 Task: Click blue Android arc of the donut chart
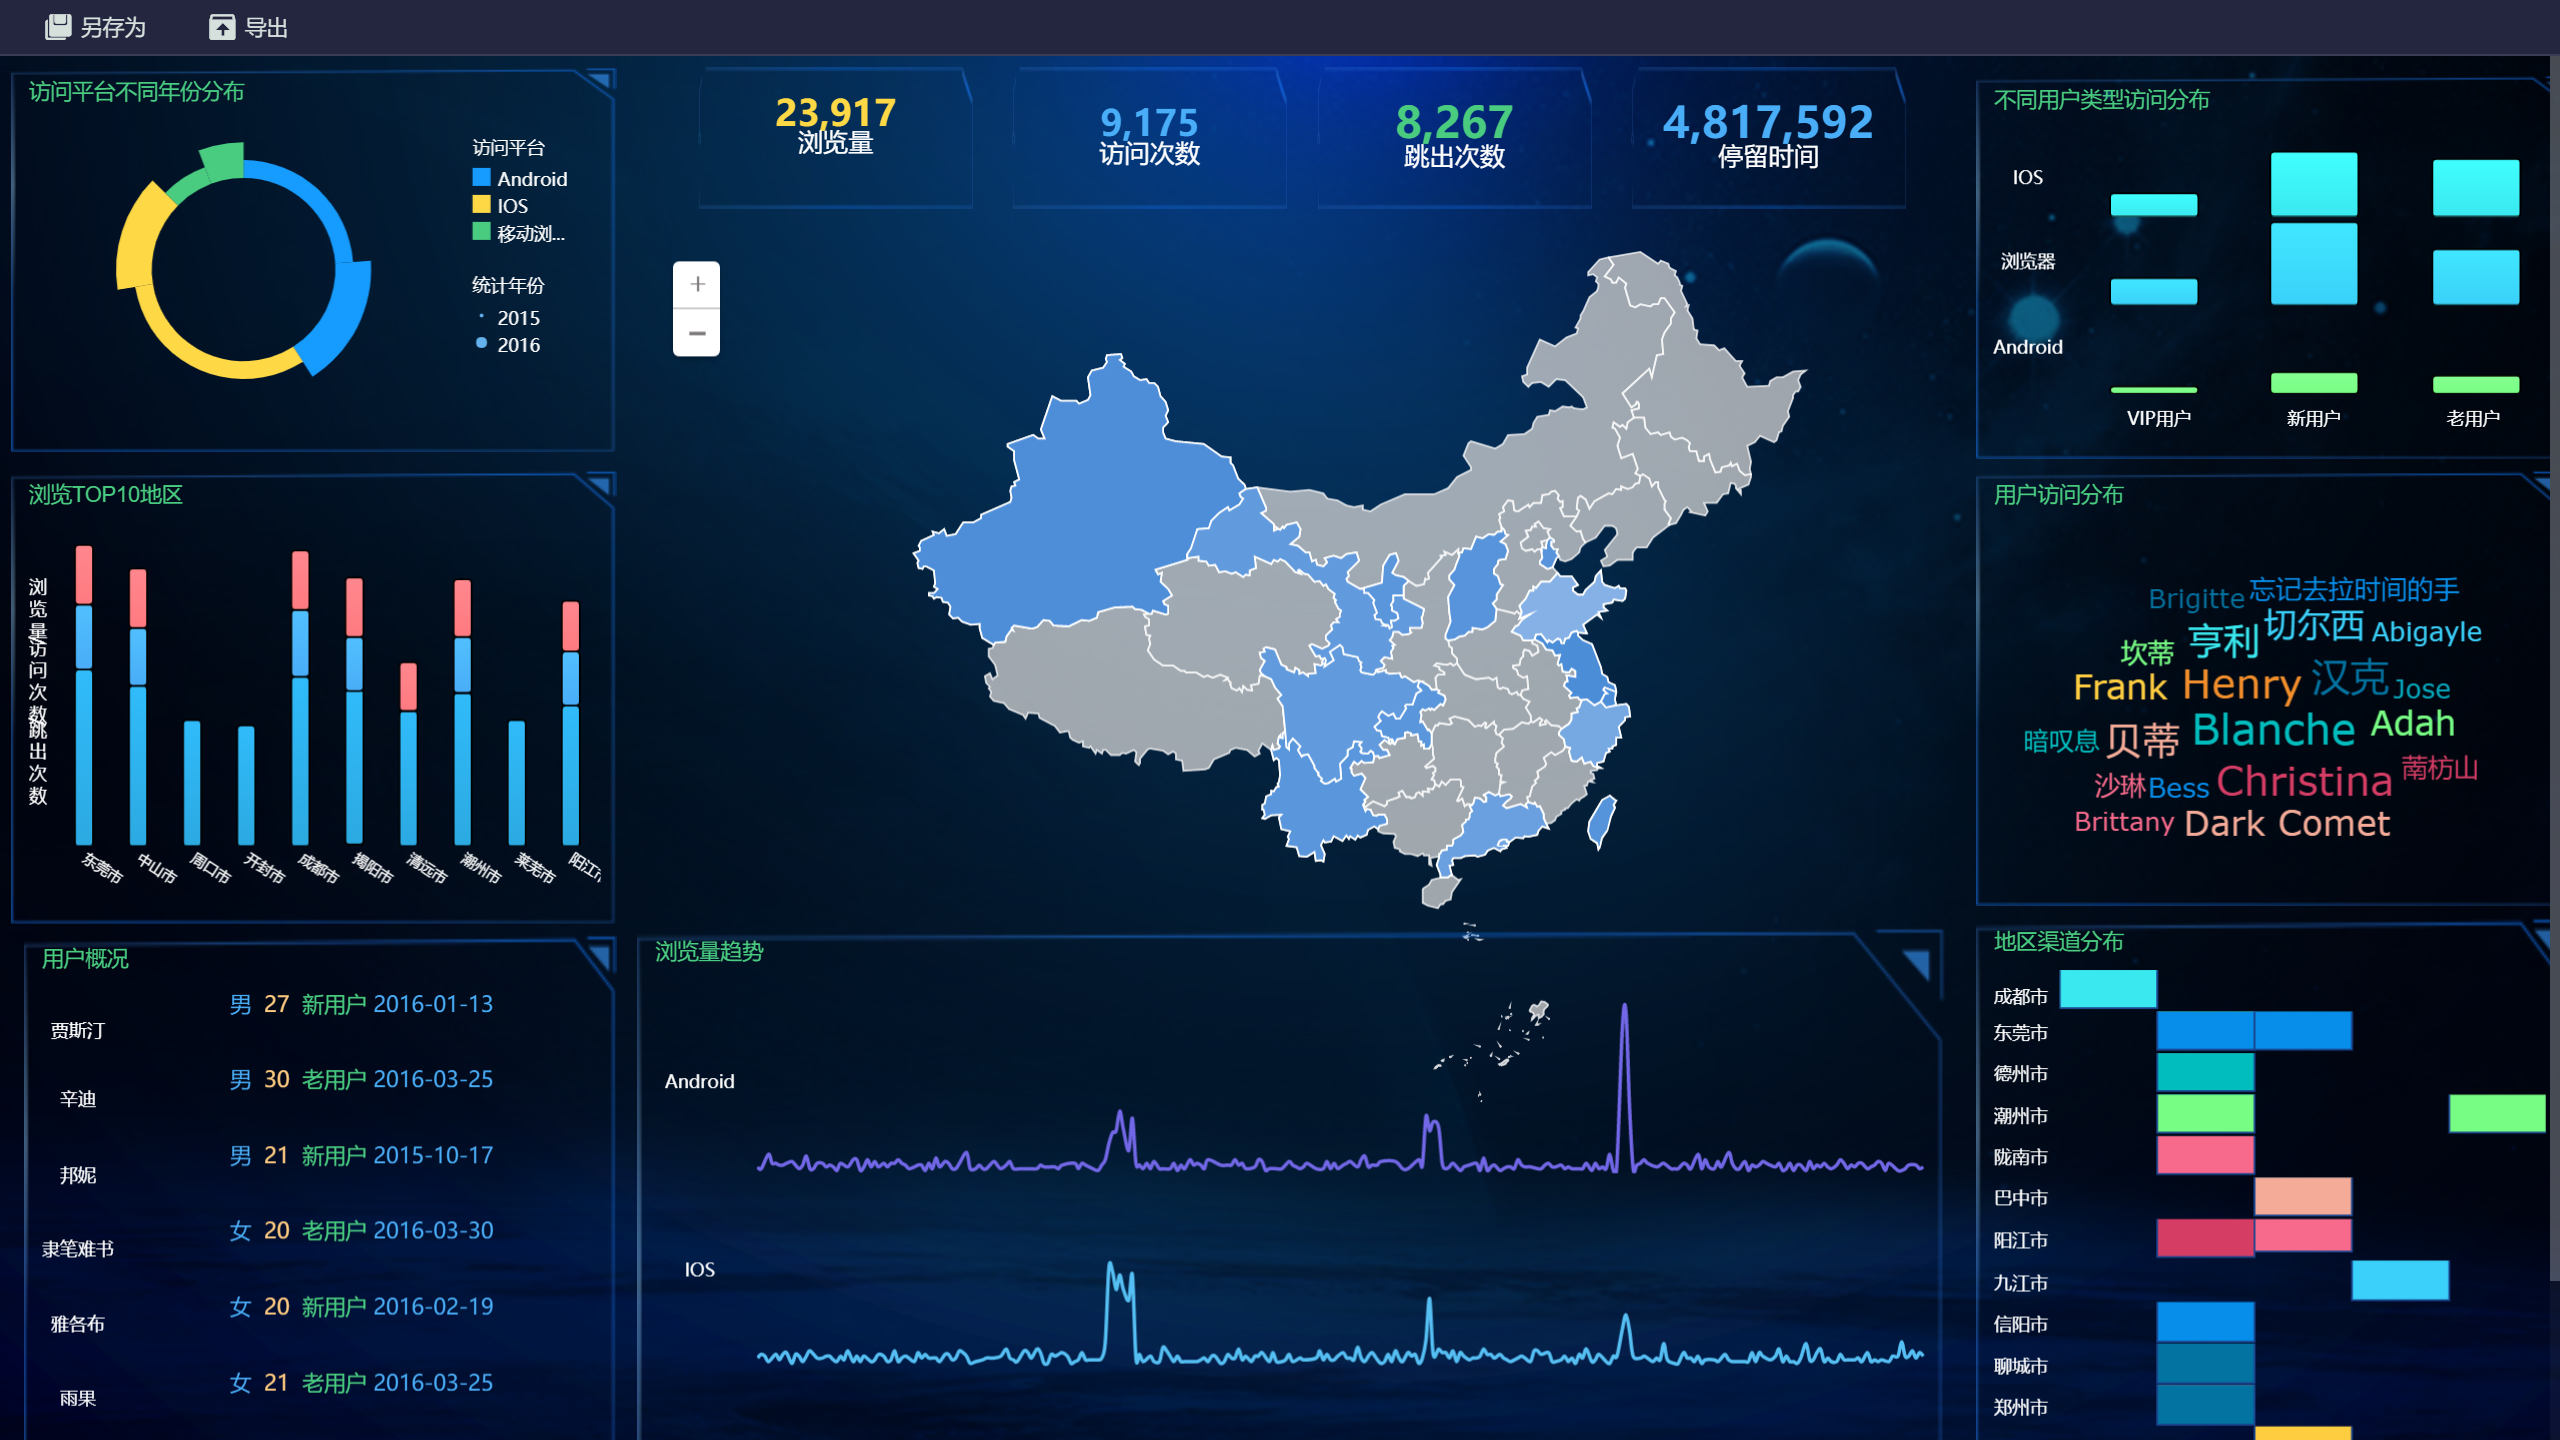[x=345, y=320]
